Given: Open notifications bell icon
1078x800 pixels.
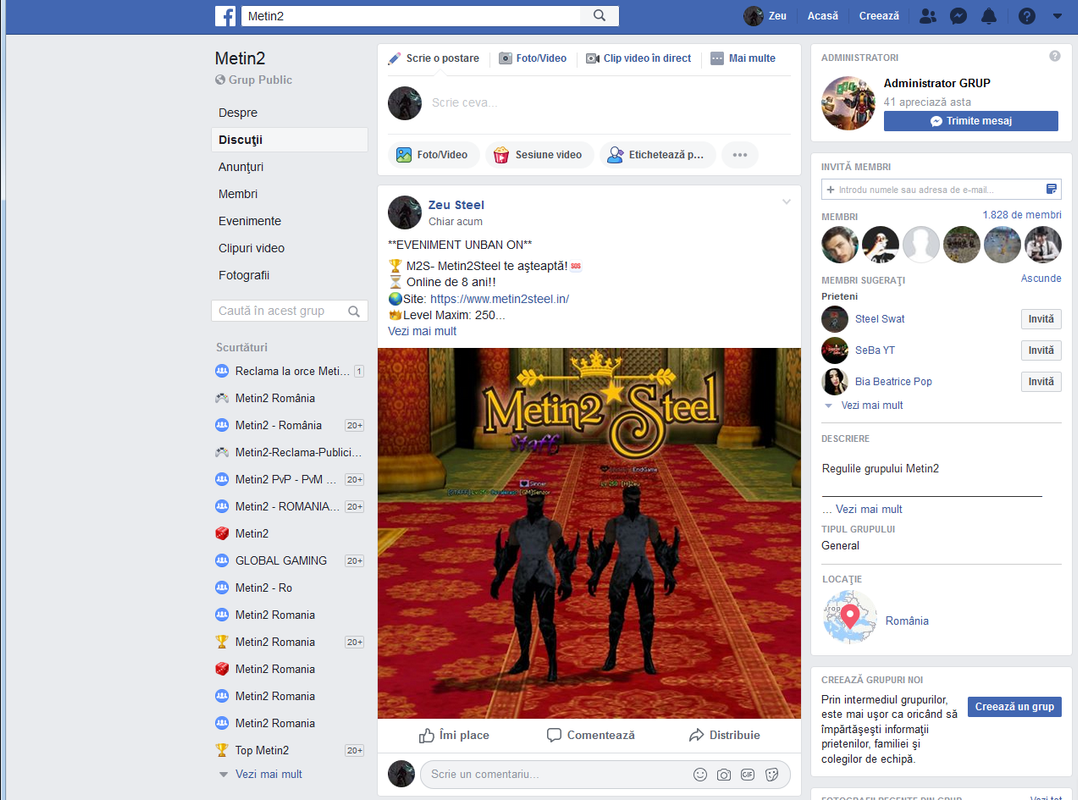Looking at the screenshot, I should pyautogui.click(x=988, y=16).
